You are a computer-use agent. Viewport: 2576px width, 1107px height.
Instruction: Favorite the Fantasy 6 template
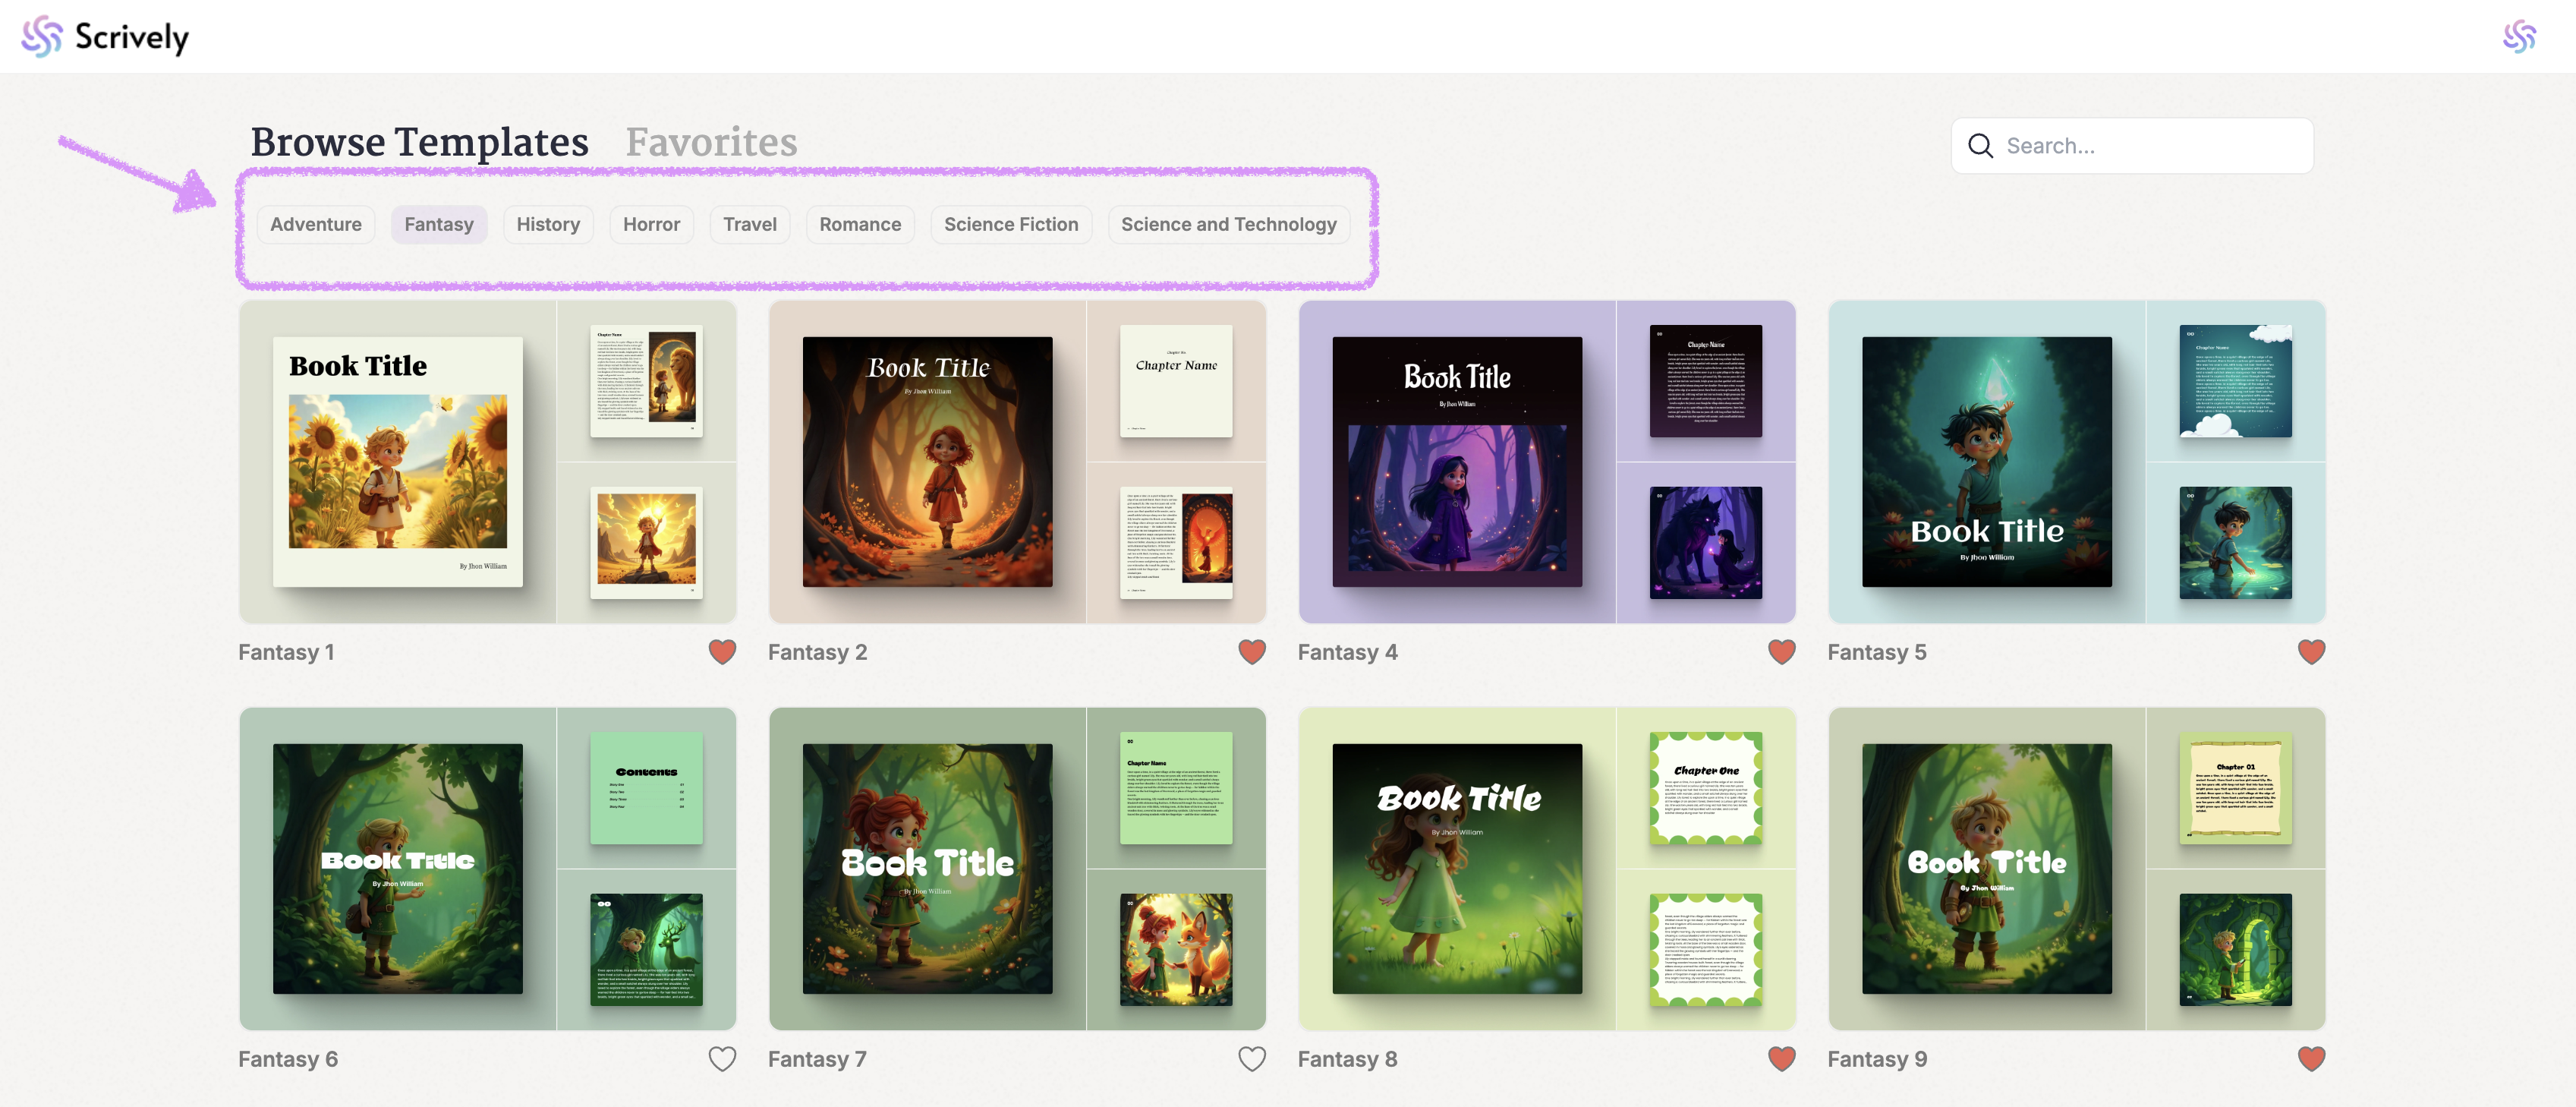(722, 1059)
